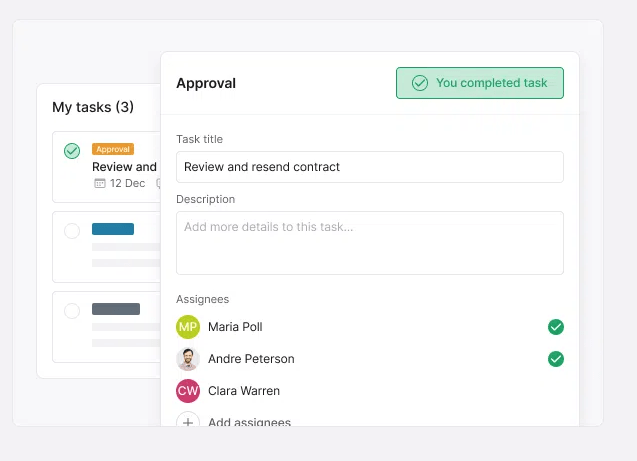Click the You completed task button

click(480, 83)
